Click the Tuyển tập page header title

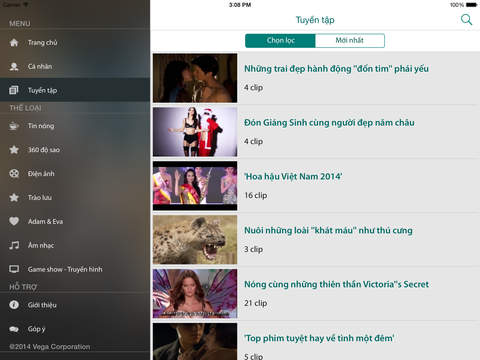point(315,20)
